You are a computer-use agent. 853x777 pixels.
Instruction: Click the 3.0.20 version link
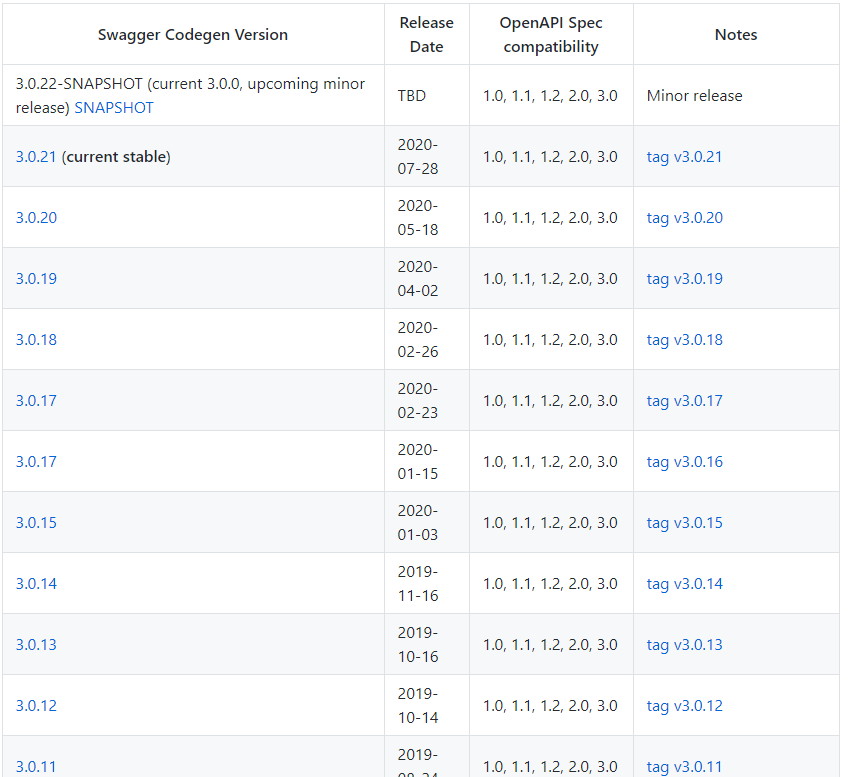(x=36, y=218)
